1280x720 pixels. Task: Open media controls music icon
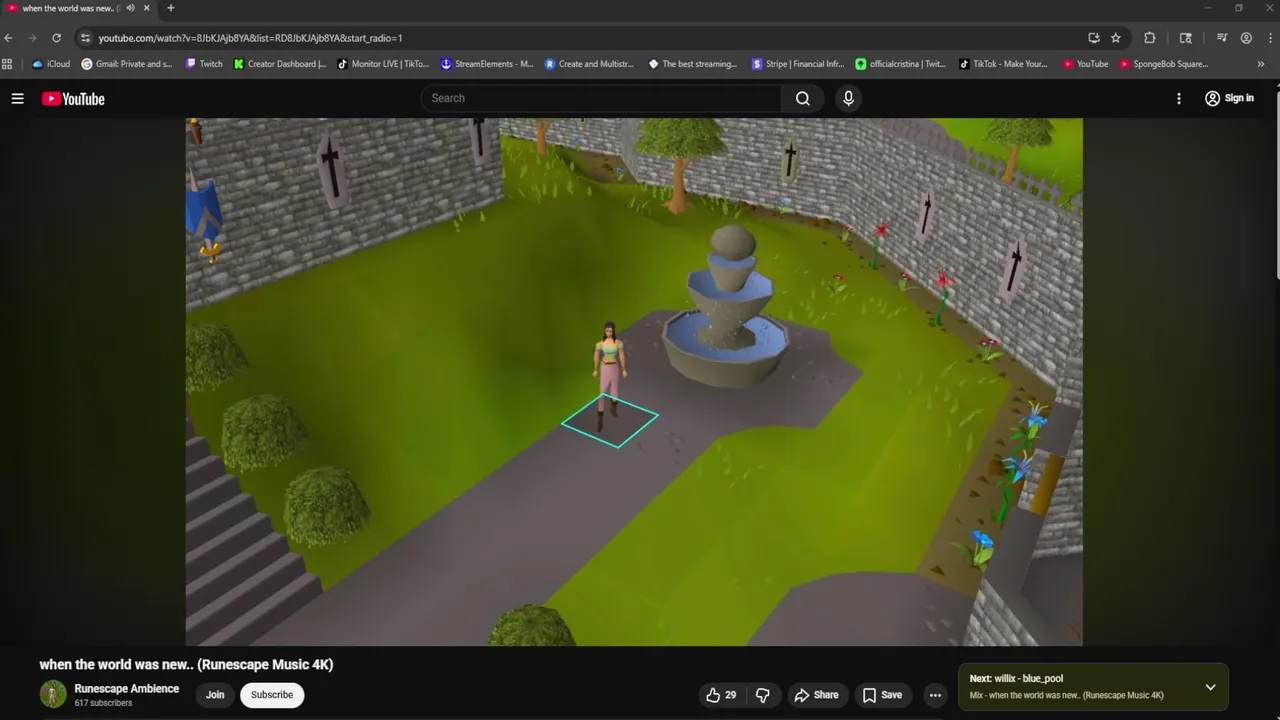click(x=1222, y=38)
